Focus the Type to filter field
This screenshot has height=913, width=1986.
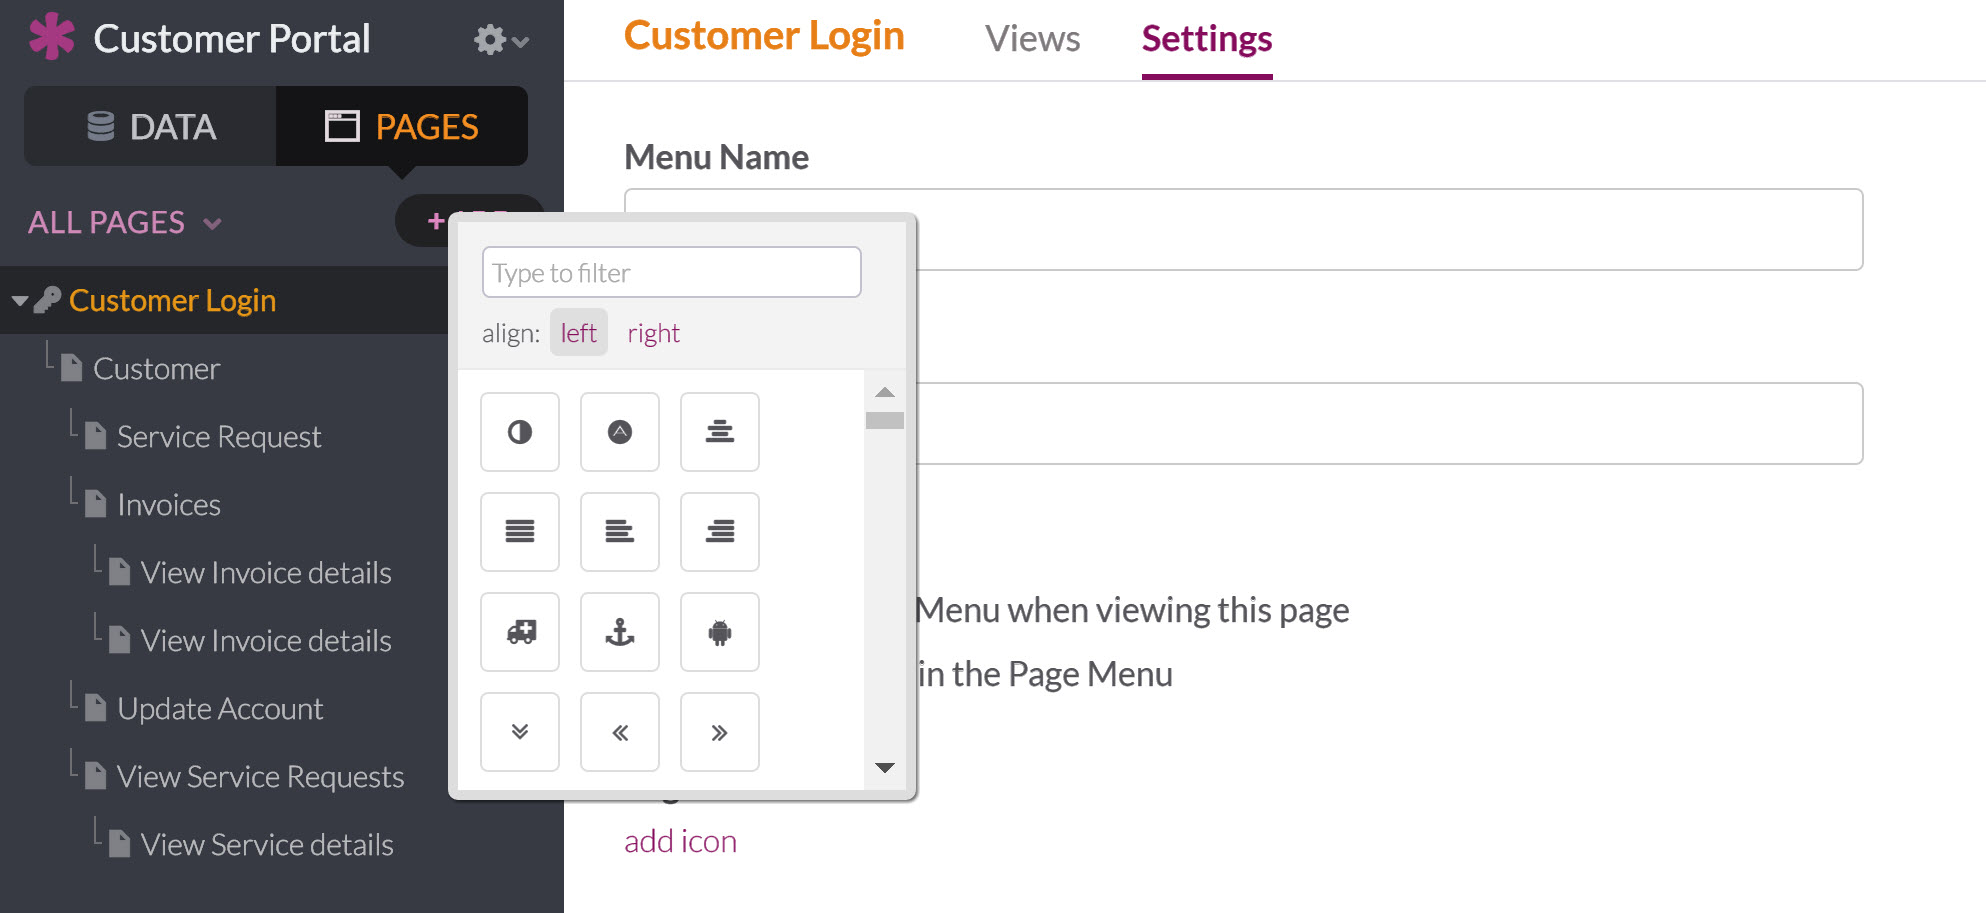(671, 272)
